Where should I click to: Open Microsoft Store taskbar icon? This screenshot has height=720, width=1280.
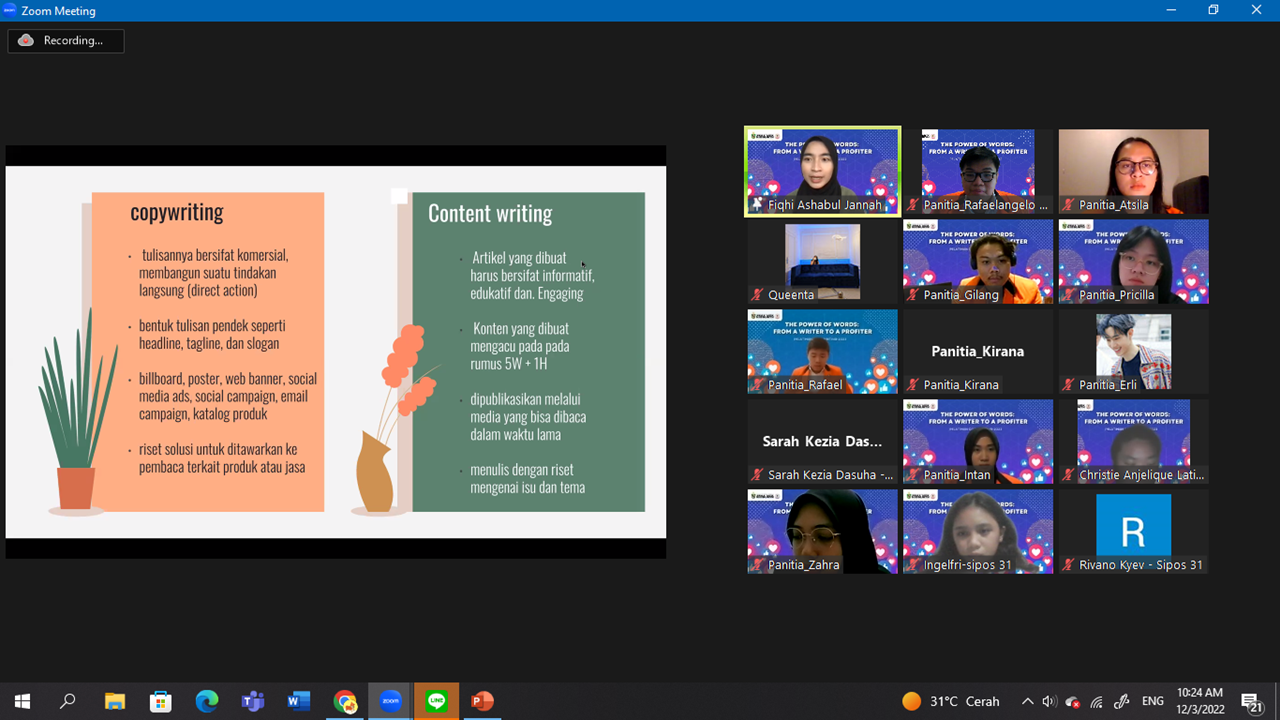160,701
